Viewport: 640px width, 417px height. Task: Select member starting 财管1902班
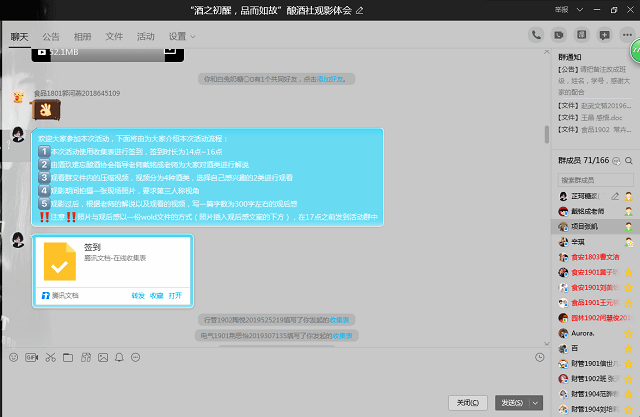[596, 379]
